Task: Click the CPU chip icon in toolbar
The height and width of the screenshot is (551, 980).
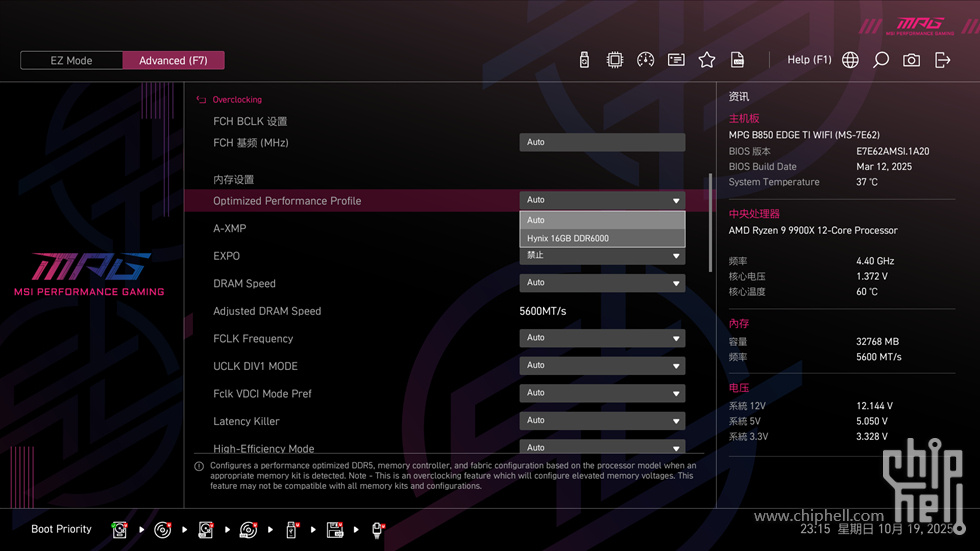Action: point(615,60)
